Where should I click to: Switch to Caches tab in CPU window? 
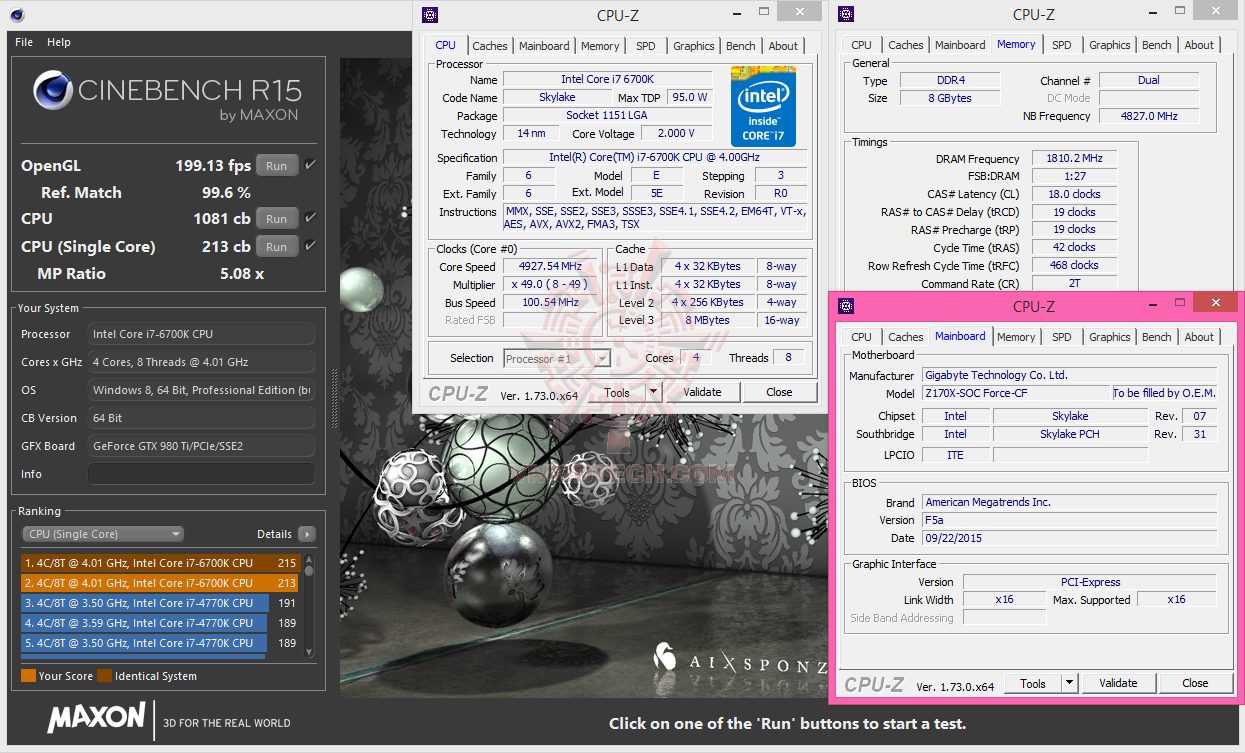point(490,46)
